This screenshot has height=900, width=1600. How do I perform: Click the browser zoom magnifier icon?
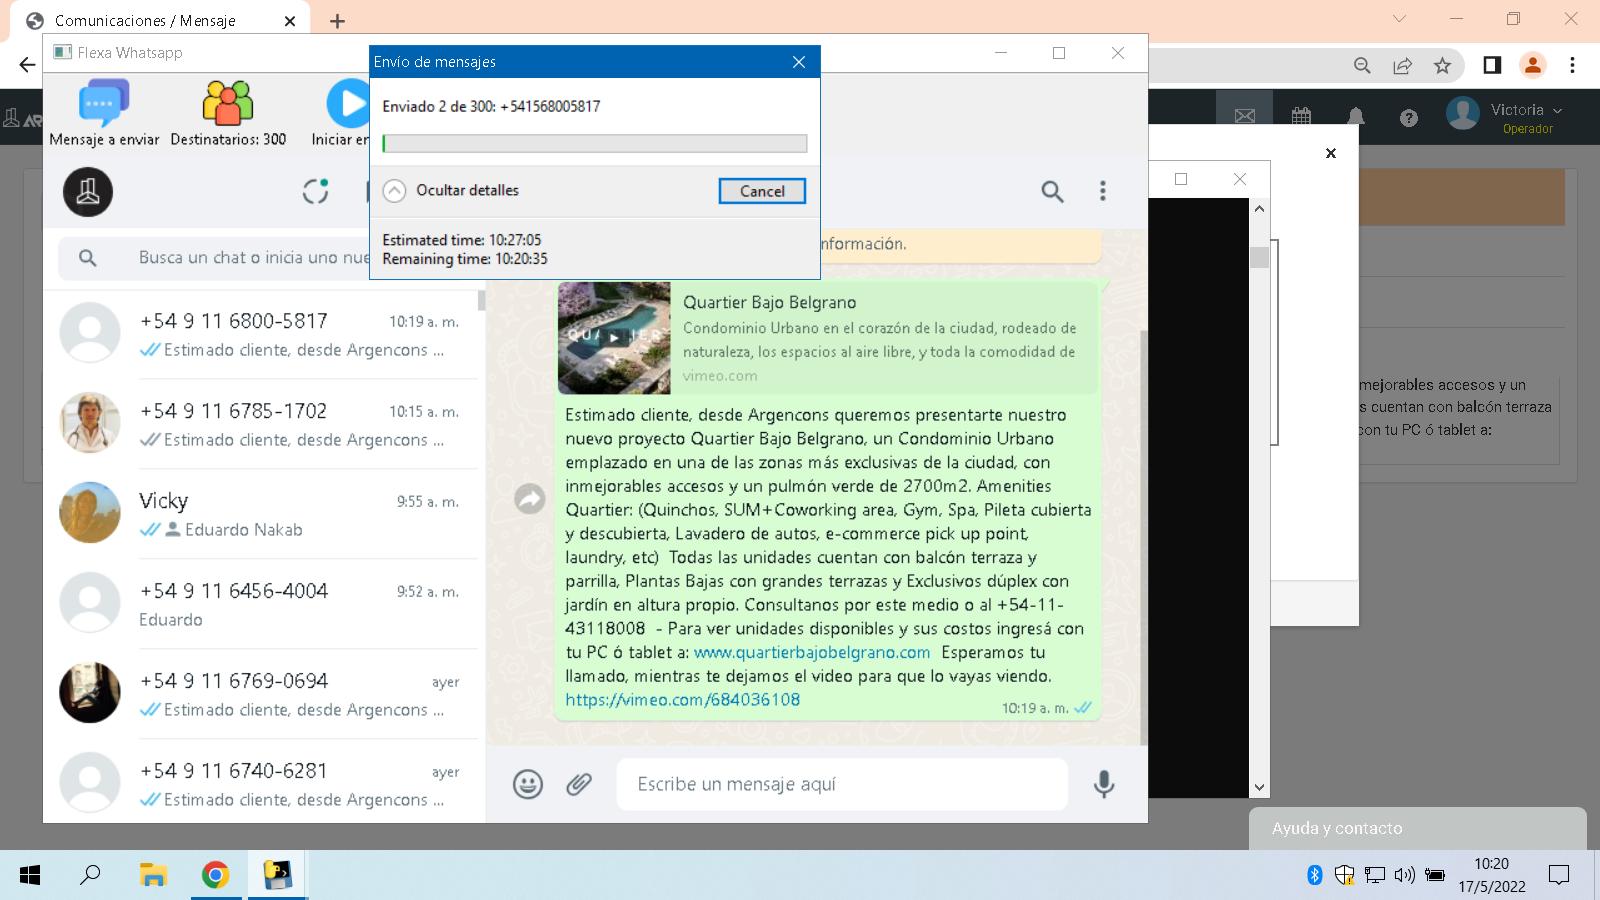pyautogui.click(x=1362, y=65)
